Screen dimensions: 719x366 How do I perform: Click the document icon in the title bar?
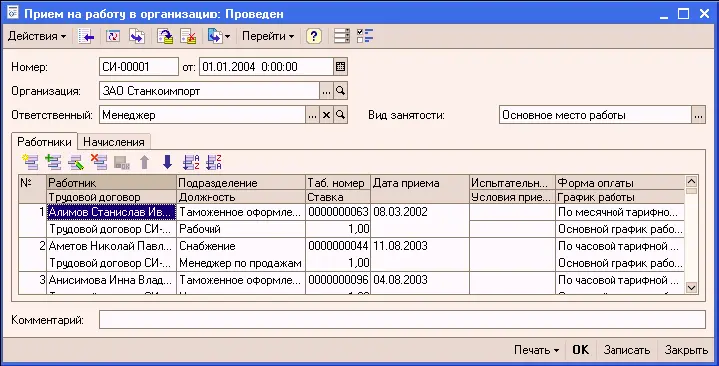pyautogui.click(x=12, y=13)
